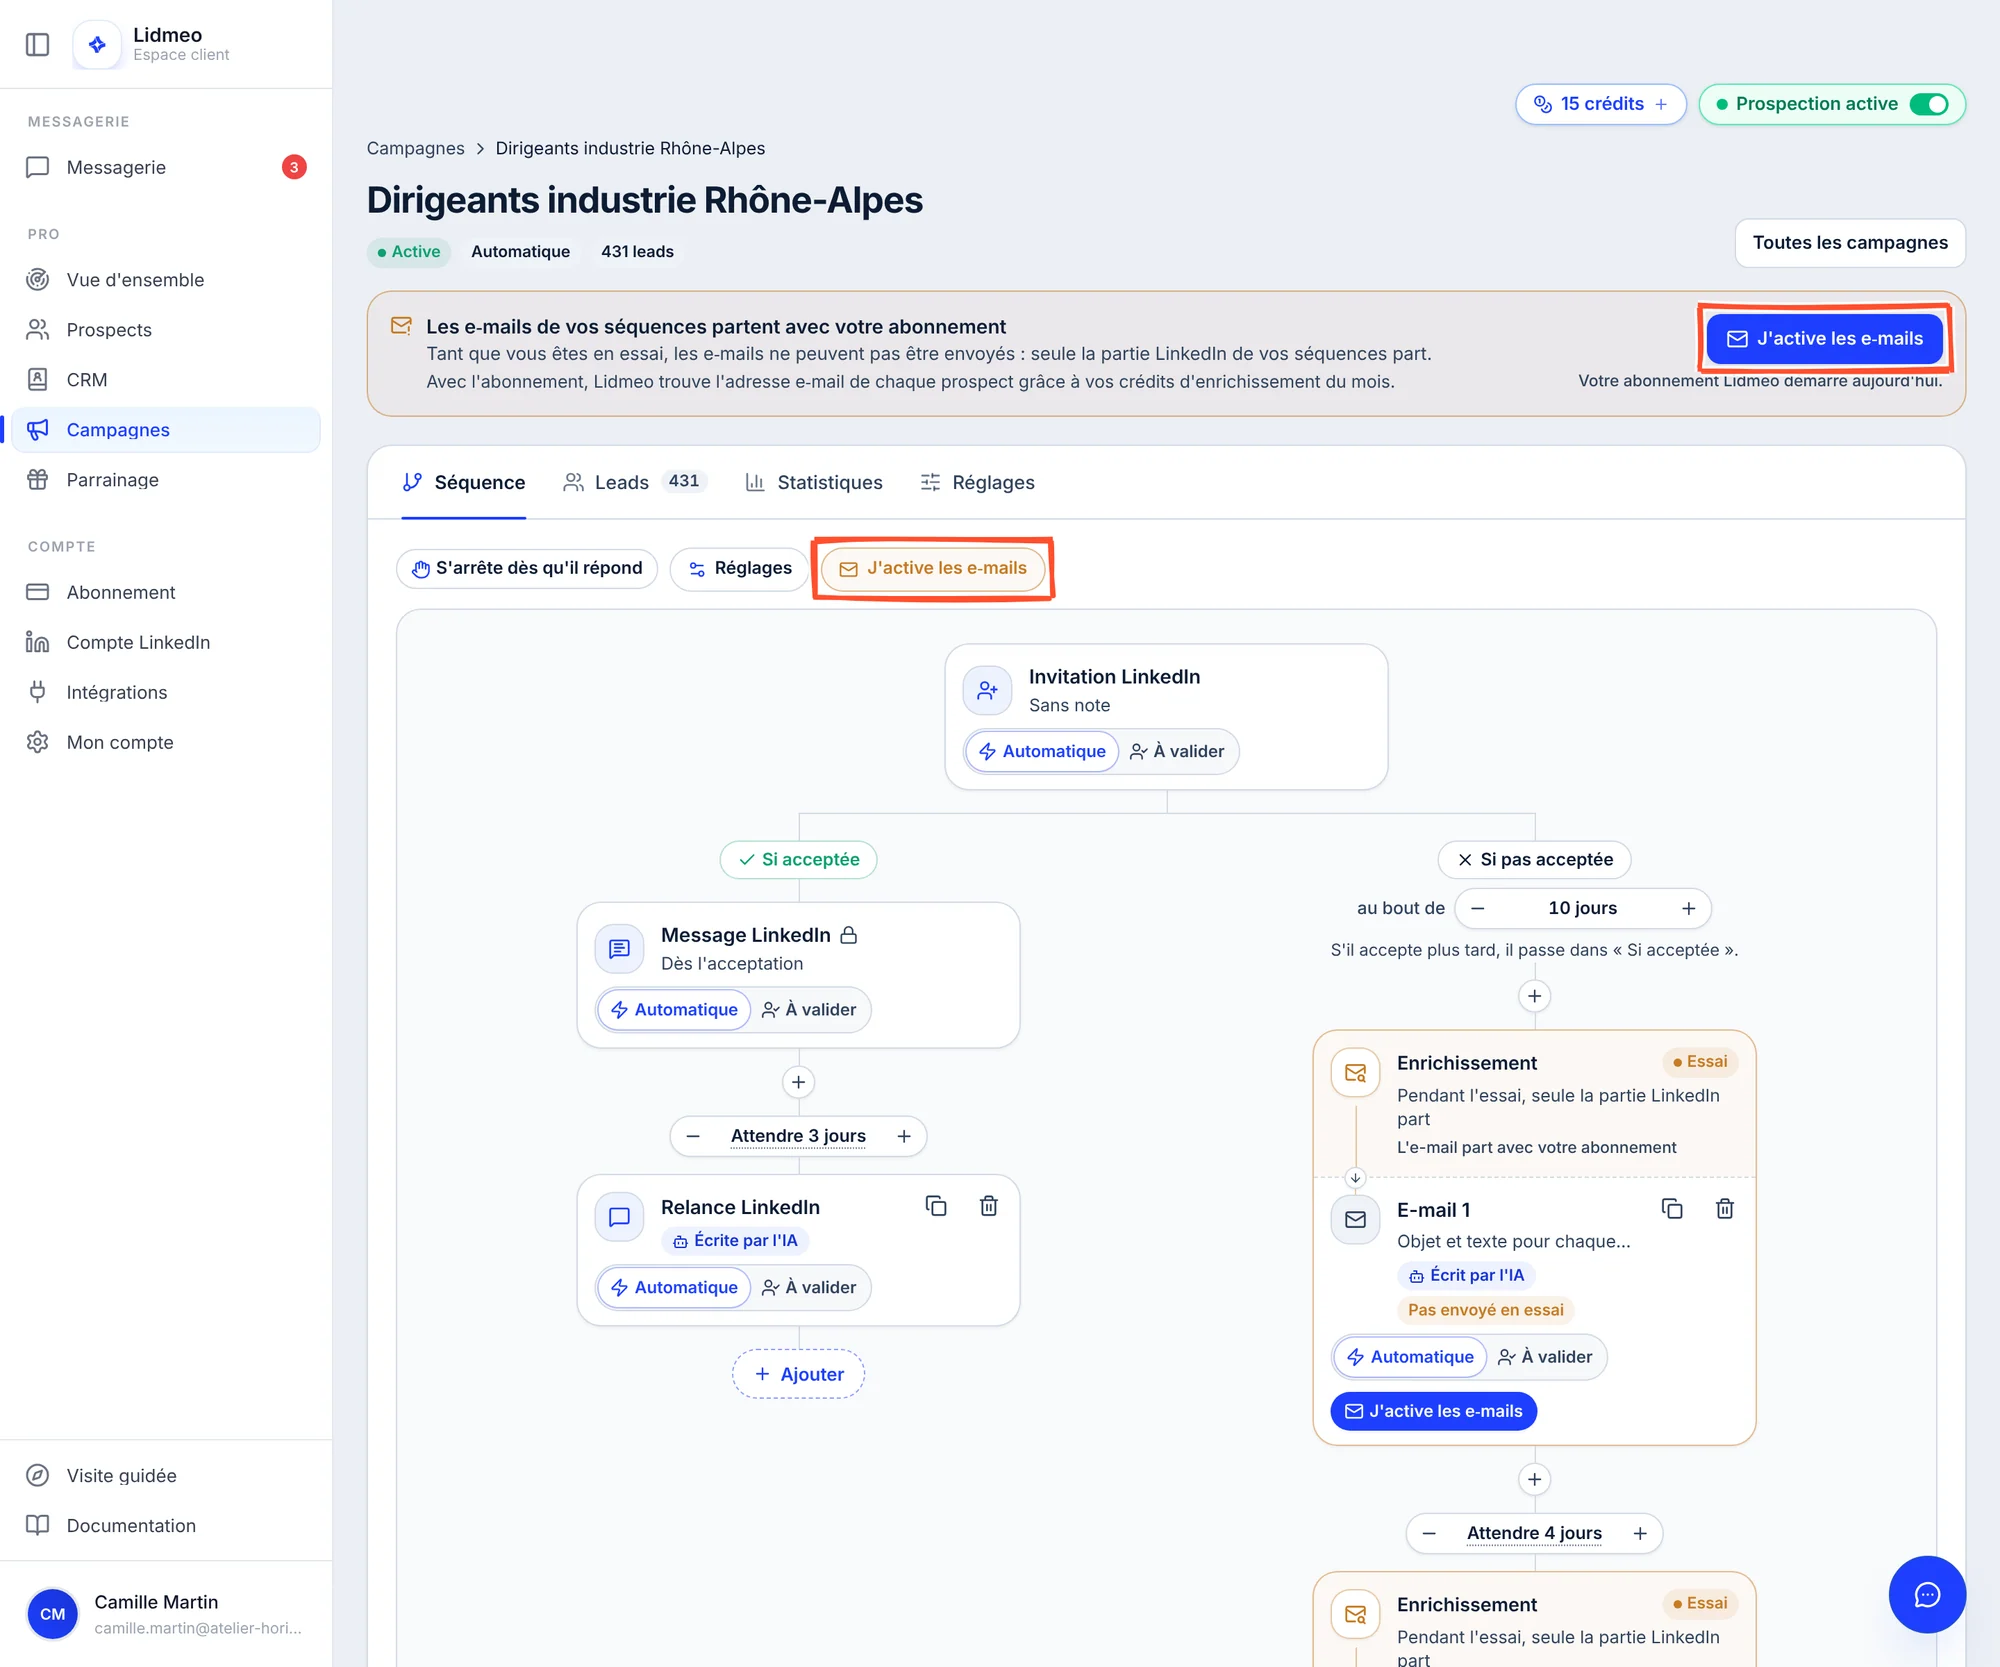Open the Statistiques tab

tap(814, 482)
